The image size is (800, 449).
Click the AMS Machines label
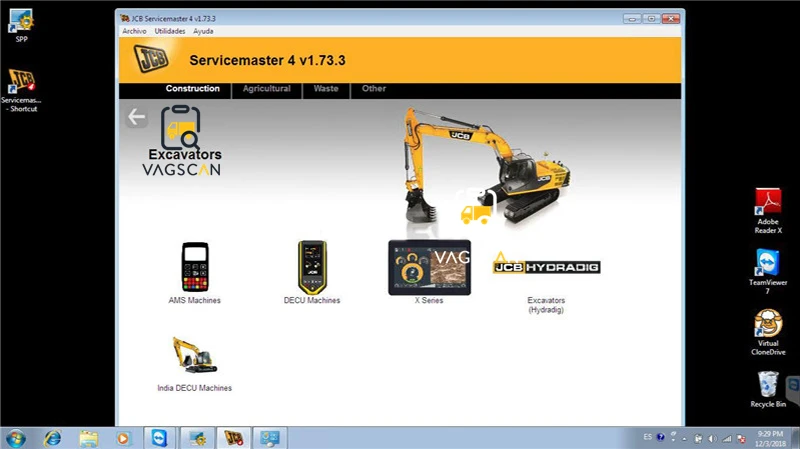pyautogui.click(x=194, y=301)
